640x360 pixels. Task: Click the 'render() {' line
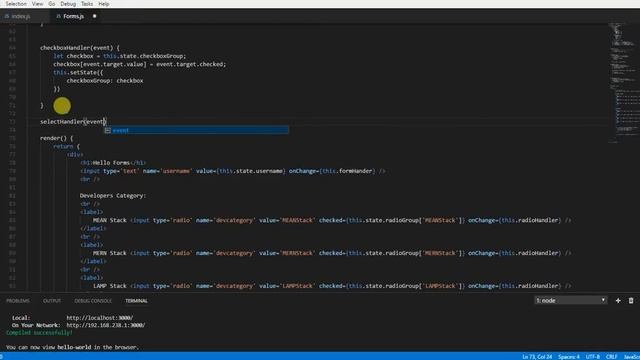(x=56, y=138)
